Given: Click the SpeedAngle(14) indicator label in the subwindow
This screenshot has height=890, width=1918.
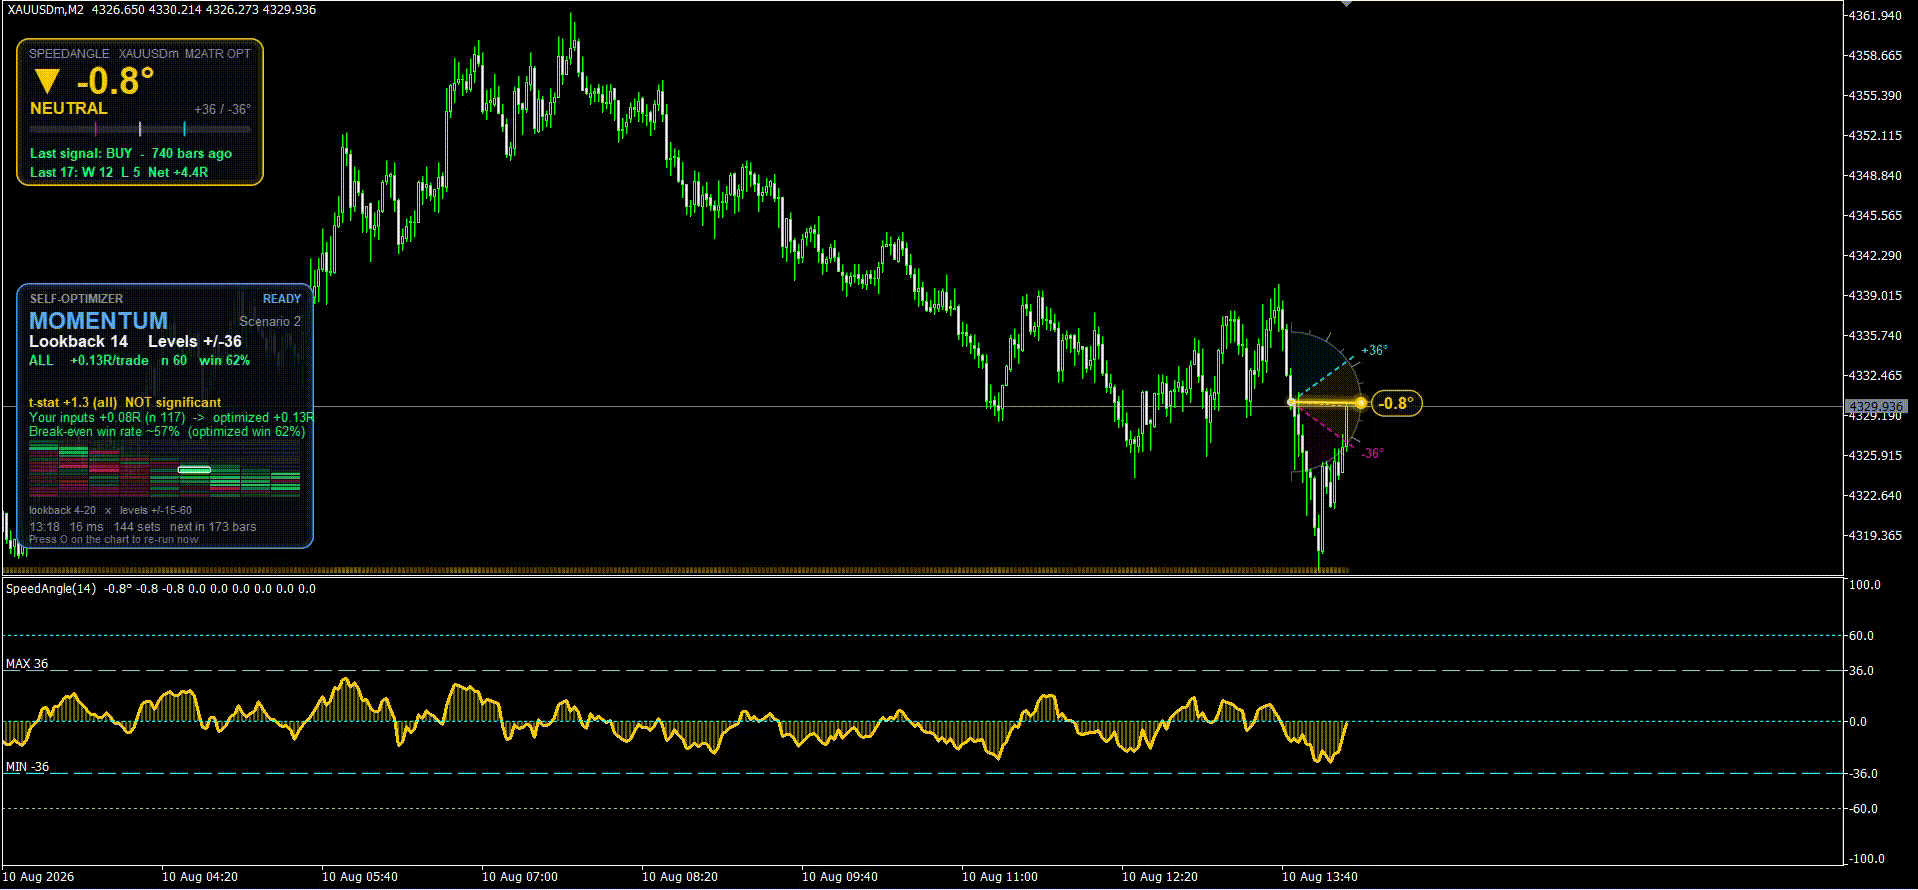Looking at the screenshot, I should click(x=51, y=589).
